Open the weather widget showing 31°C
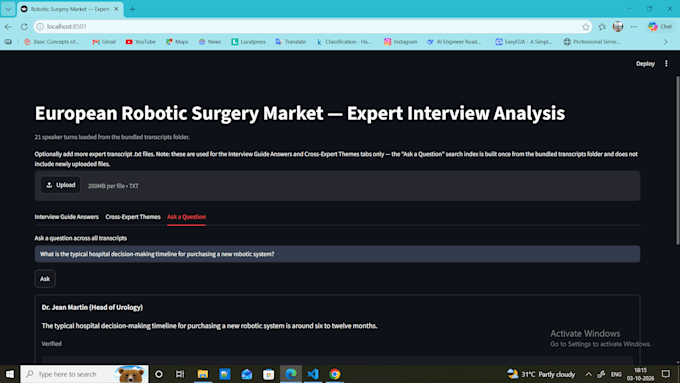Image resolution: width=680 pixels, height=383 pixels. [x=541, y=374]
